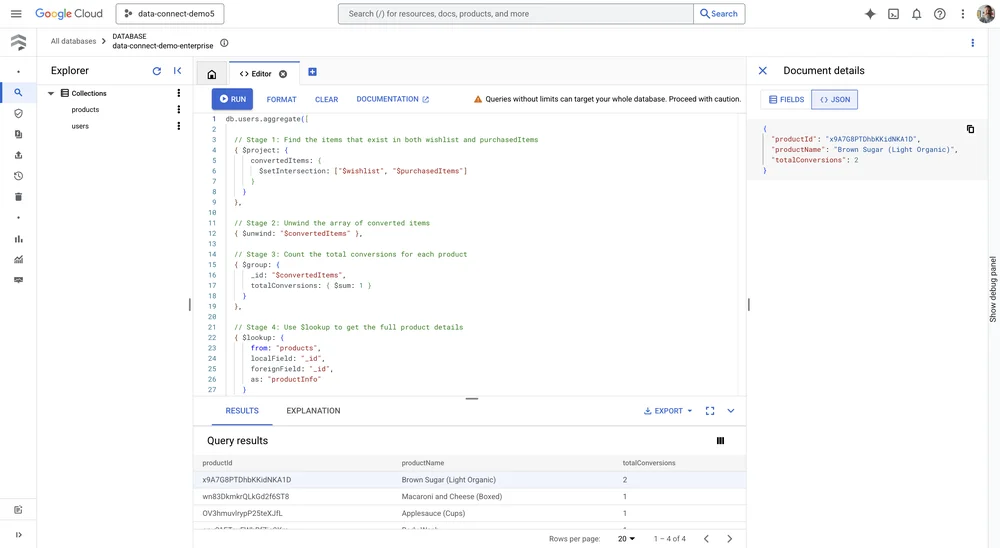The image size is (1000, 548).
Task: Switch document details to JSON view
Action: [x=835, y=100]
